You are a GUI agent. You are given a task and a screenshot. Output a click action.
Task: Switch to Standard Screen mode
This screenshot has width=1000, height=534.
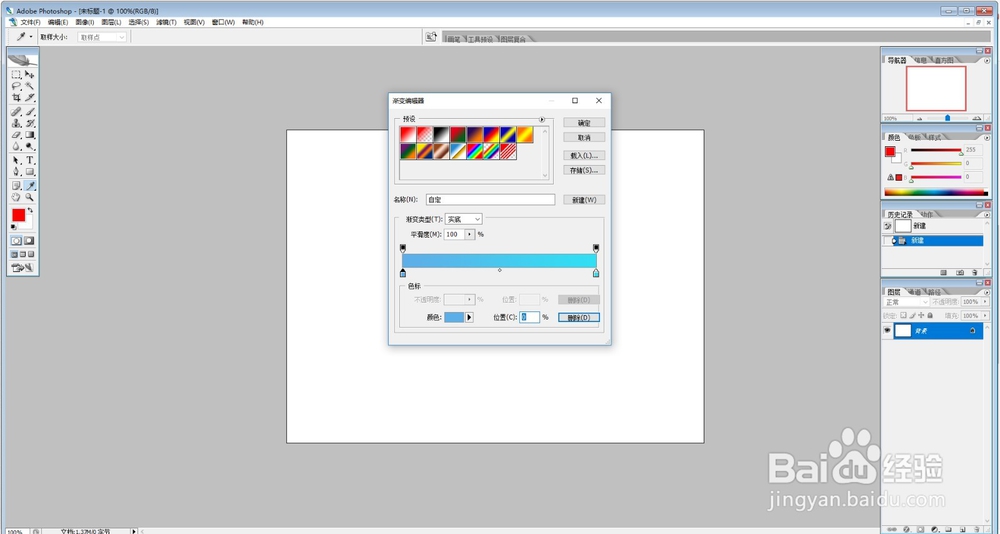(15, 254)
